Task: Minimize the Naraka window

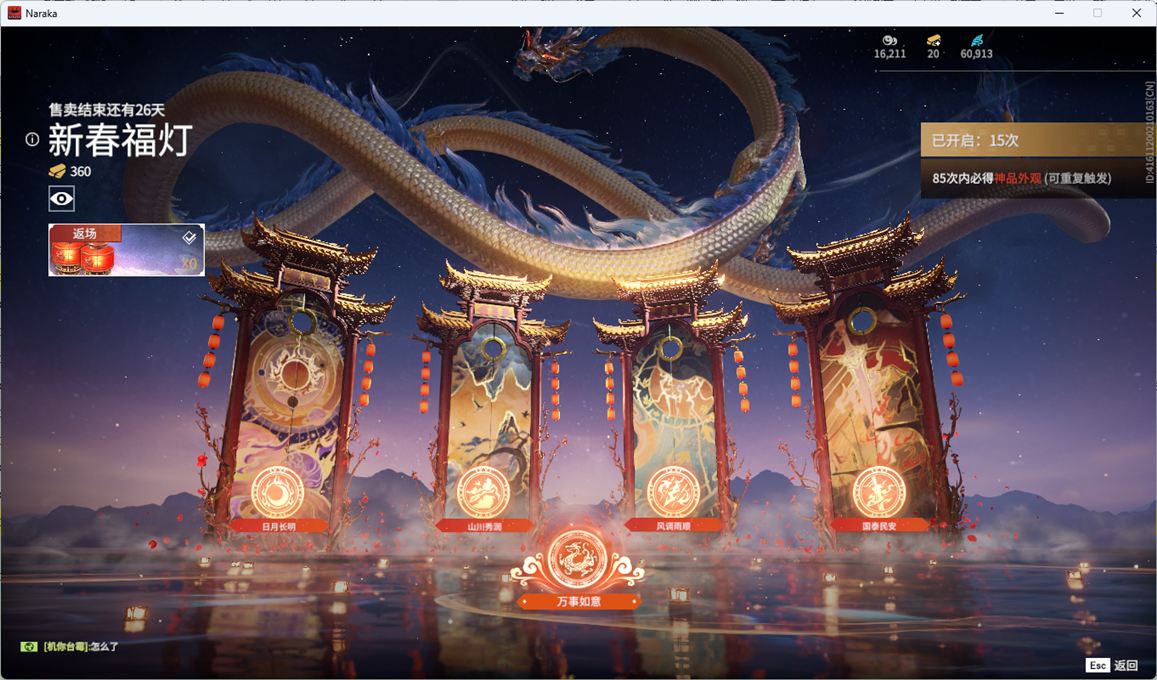Action: (1060, 13)
